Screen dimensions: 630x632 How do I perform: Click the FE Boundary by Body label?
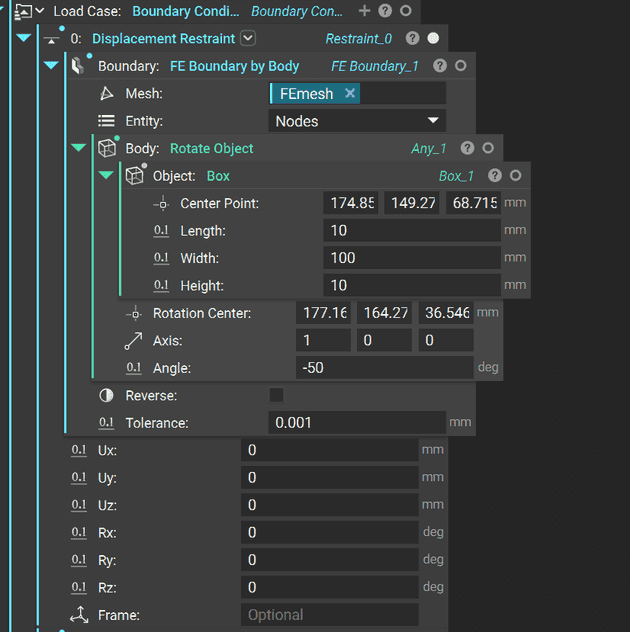pos(227,66)
